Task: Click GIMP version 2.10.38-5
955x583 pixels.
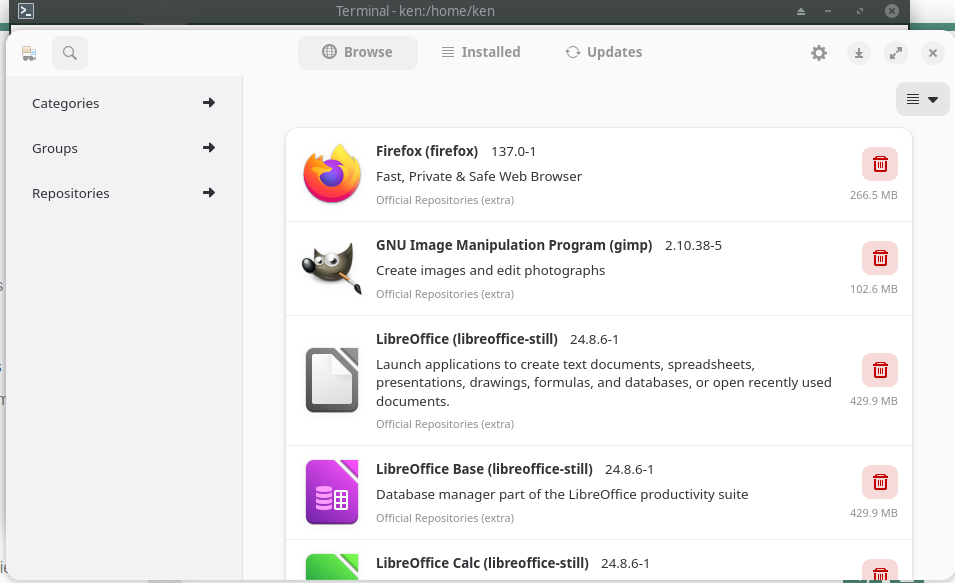Action: tap(693, 246)
